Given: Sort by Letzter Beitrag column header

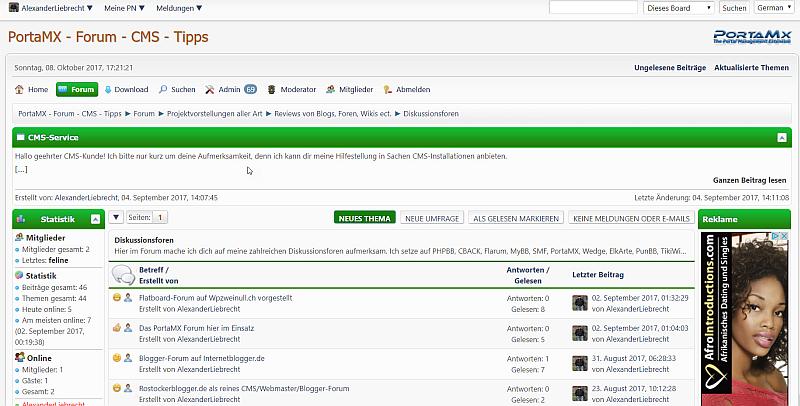Looking at the screenshot, I should pyautogui.click(x=597, y=275).
